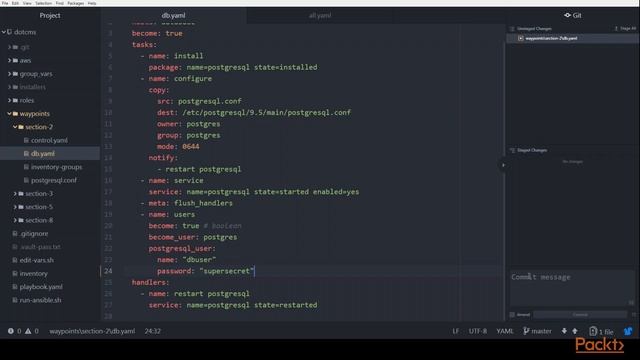Open the inventory-groups file

pos(56,167)
